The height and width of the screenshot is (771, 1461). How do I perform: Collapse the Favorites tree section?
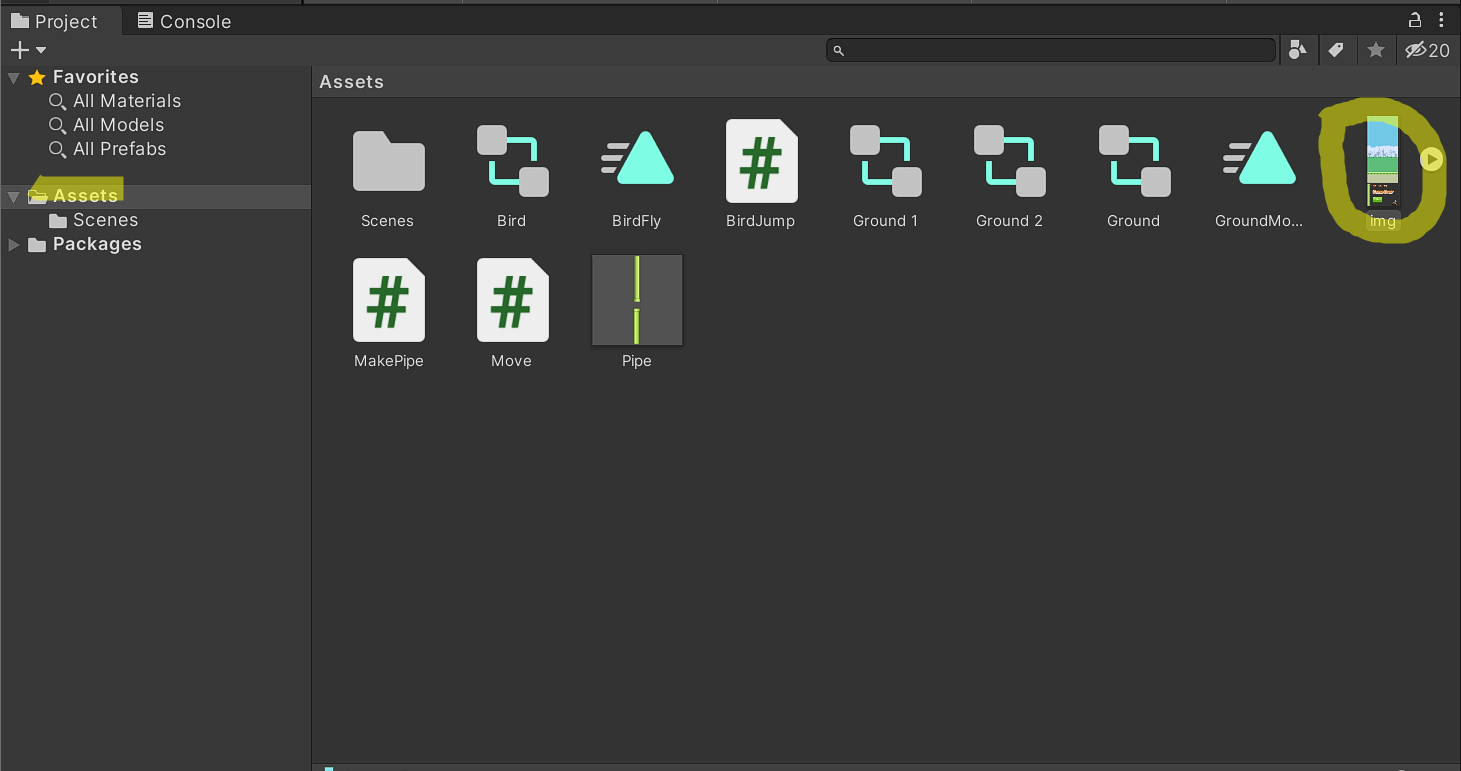click(x=14, y=77)
